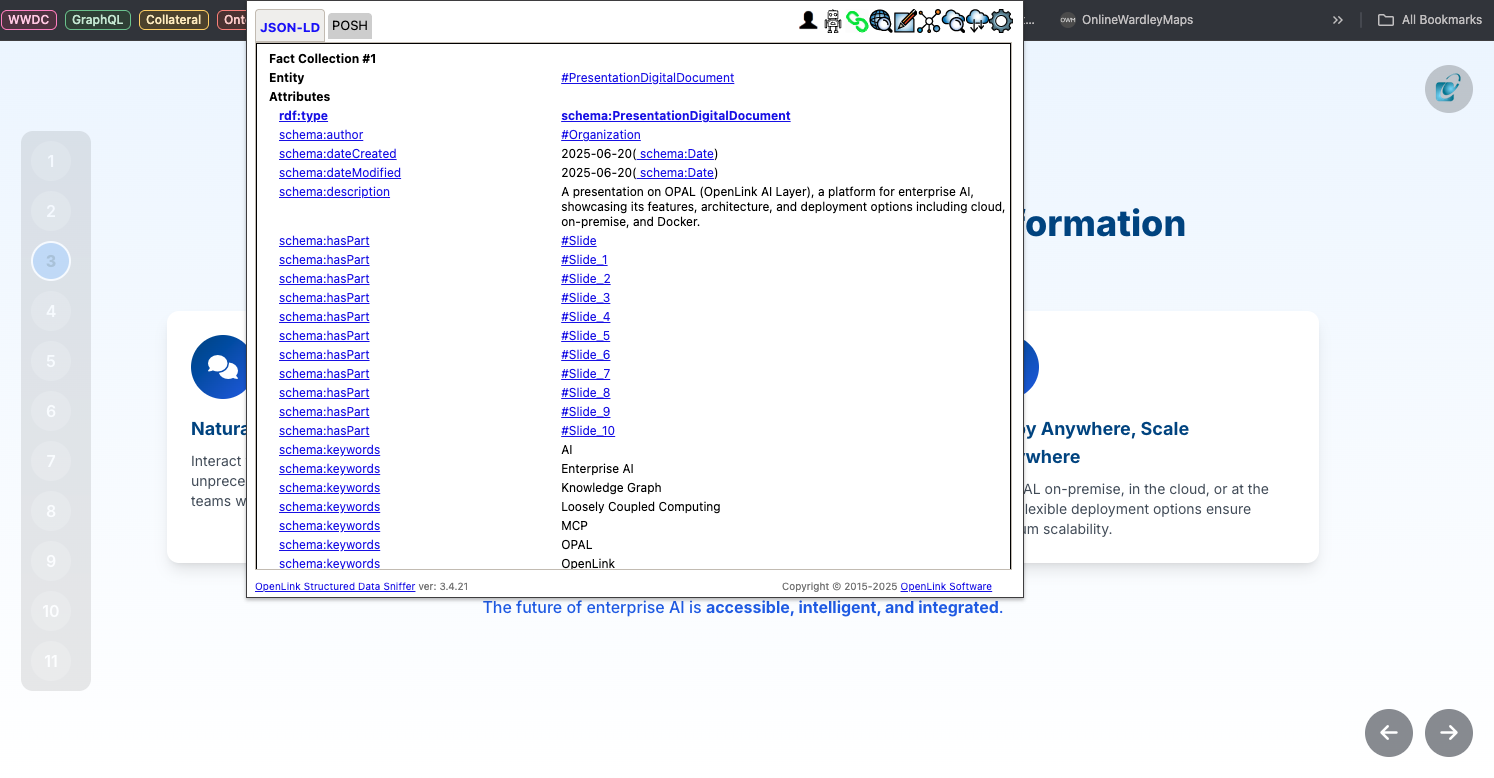Image resolution: width=1494 pixels, height=778 pixels.
Task: Click the schema:dateCreated property link
Action: click(x=338, y=154)
